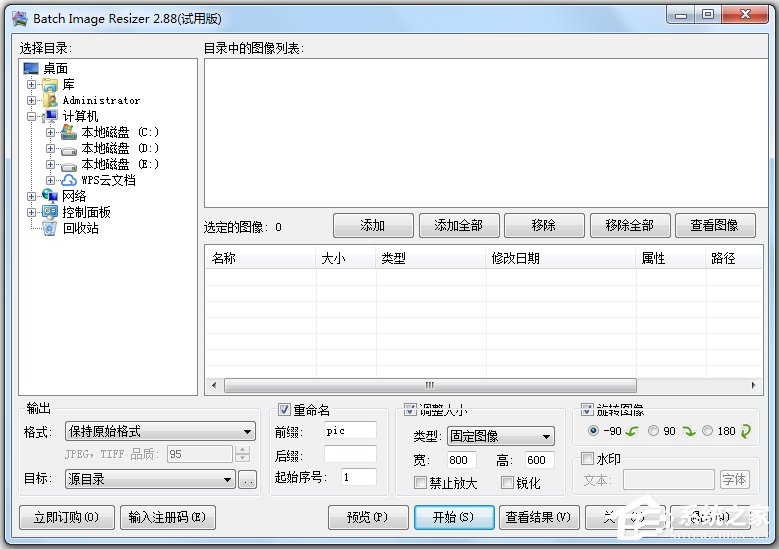Sort by the 大小 column header

[x=346, y=258]
